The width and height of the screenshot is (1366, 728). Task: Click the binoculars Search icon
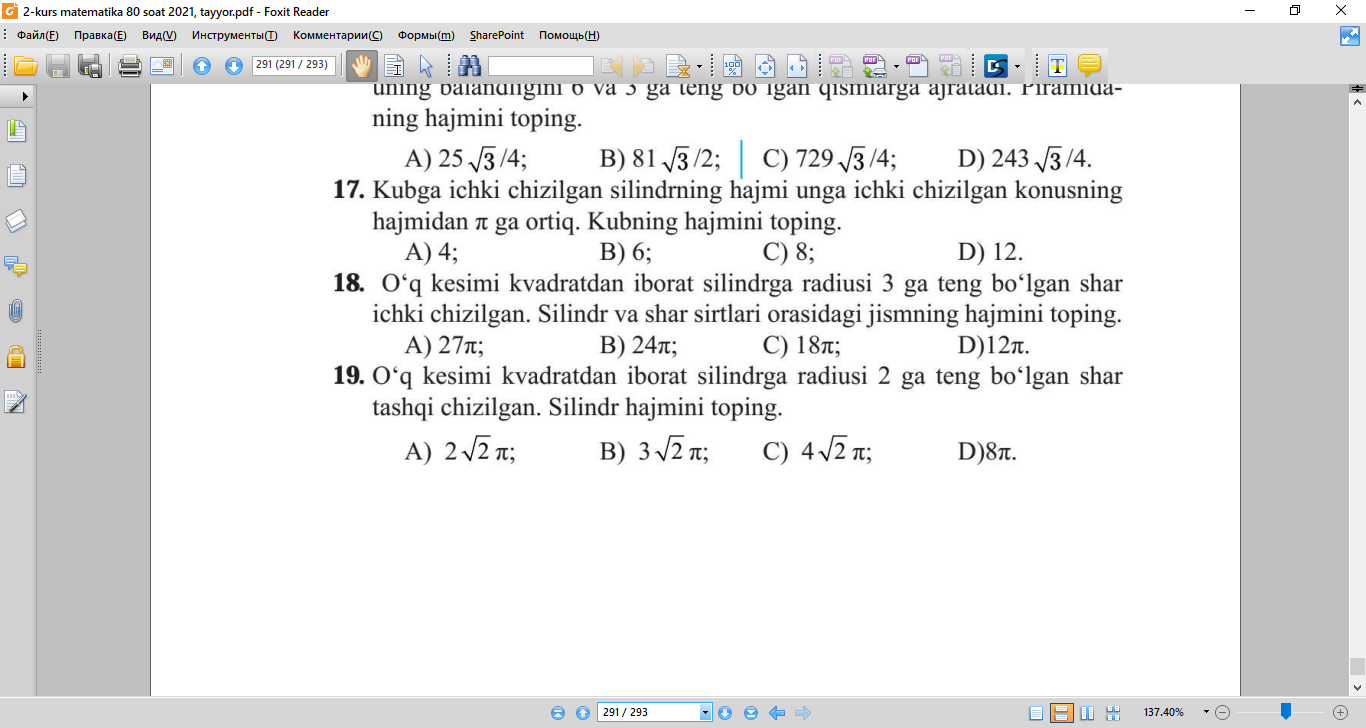pyautogui.click(x=470, y=66)
